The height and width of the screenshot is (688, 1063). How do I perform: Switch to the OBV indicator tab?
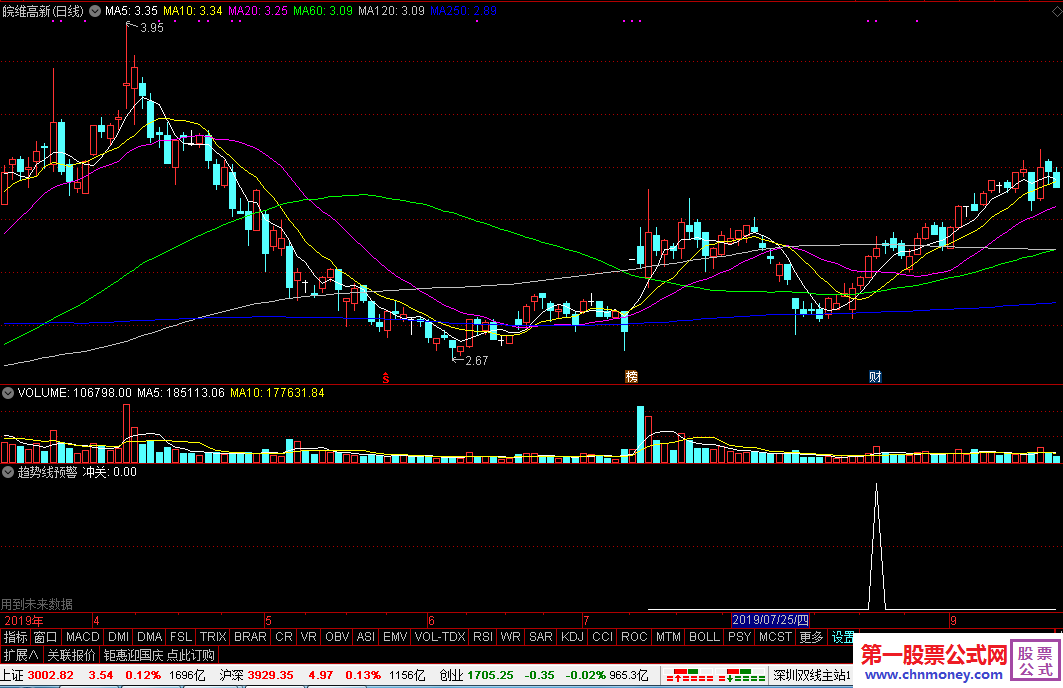pos(337,637)
